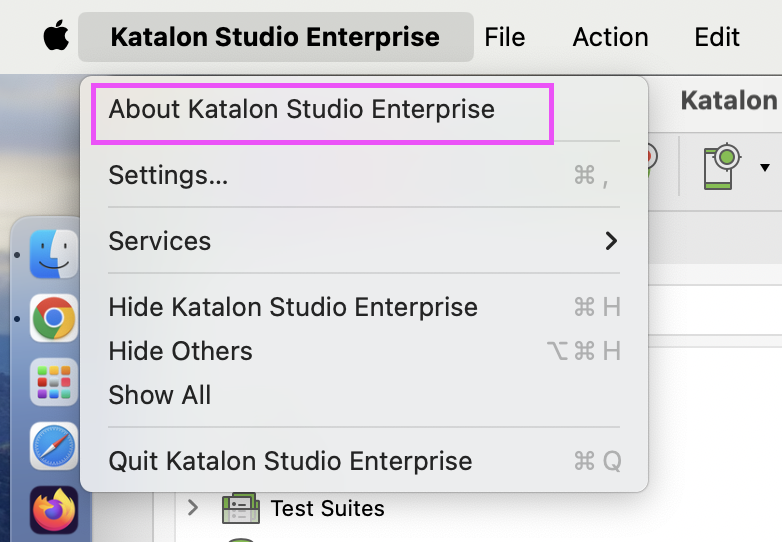The height and width of the screenshot is (542, 782).
Task: Choose Show All menu entry
Action: point(160,395)
